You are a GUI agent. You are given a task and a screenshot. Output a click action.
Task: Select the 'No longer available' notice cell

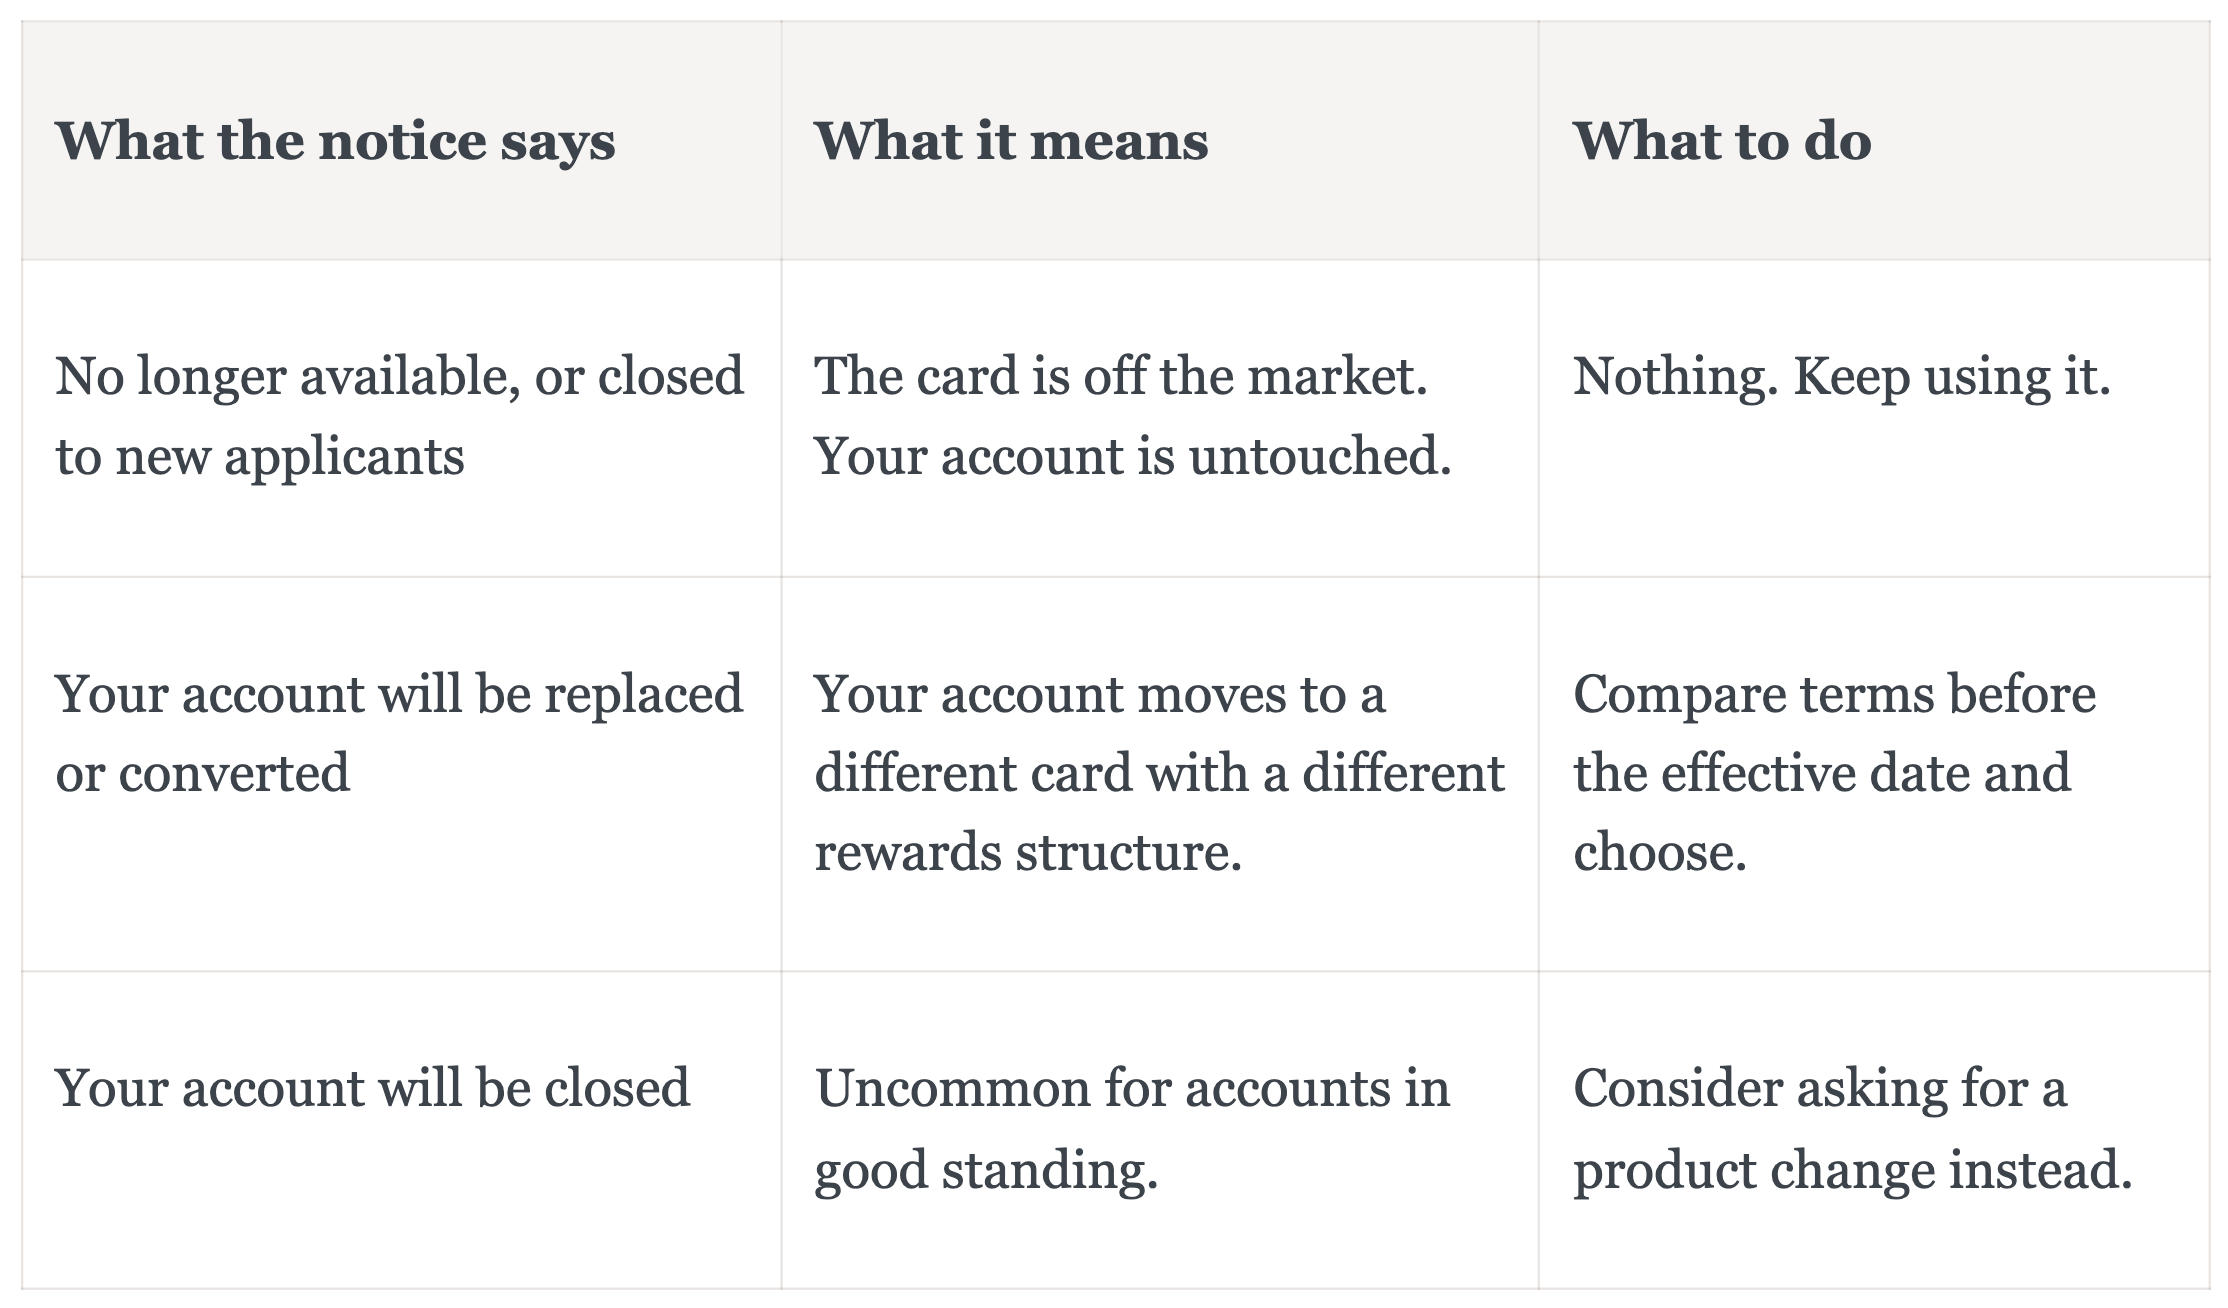point(401,418)
